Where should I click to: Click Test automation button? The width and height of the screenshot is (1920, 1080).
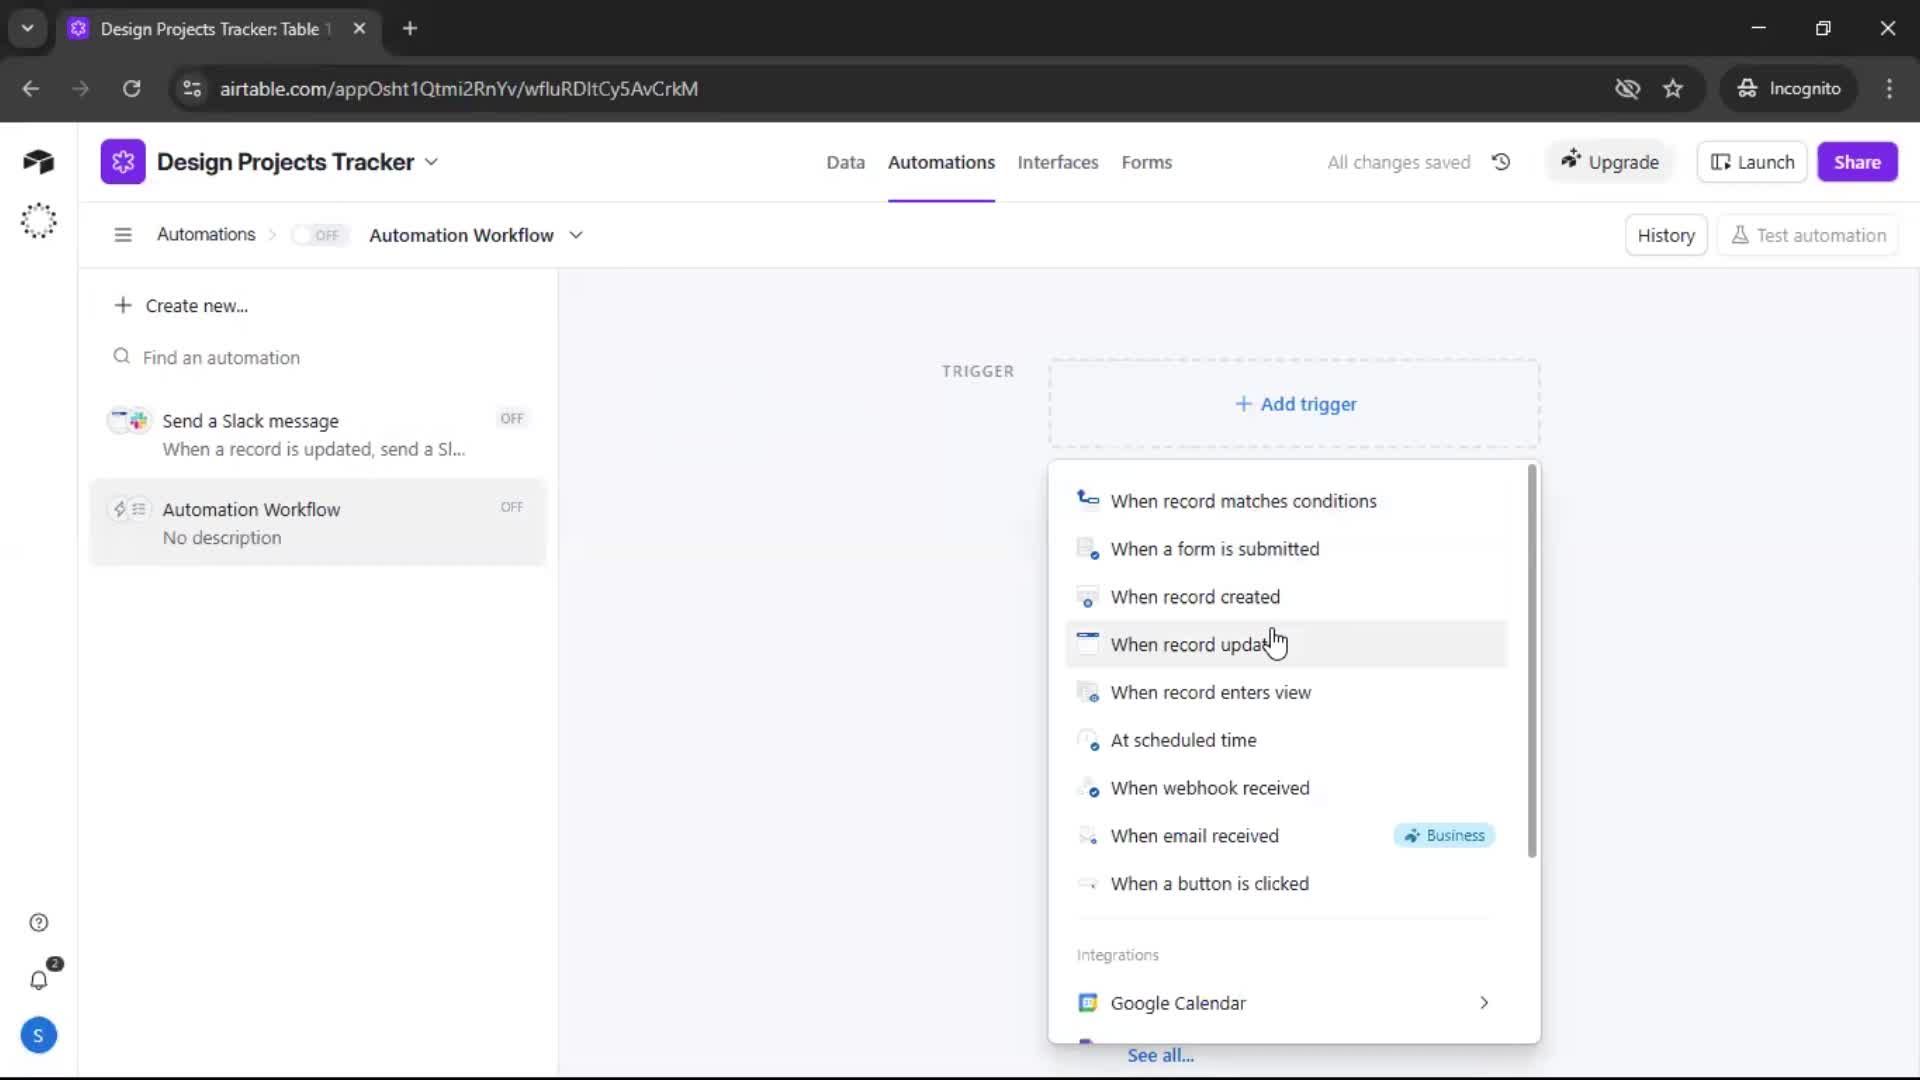[1808, 235]
